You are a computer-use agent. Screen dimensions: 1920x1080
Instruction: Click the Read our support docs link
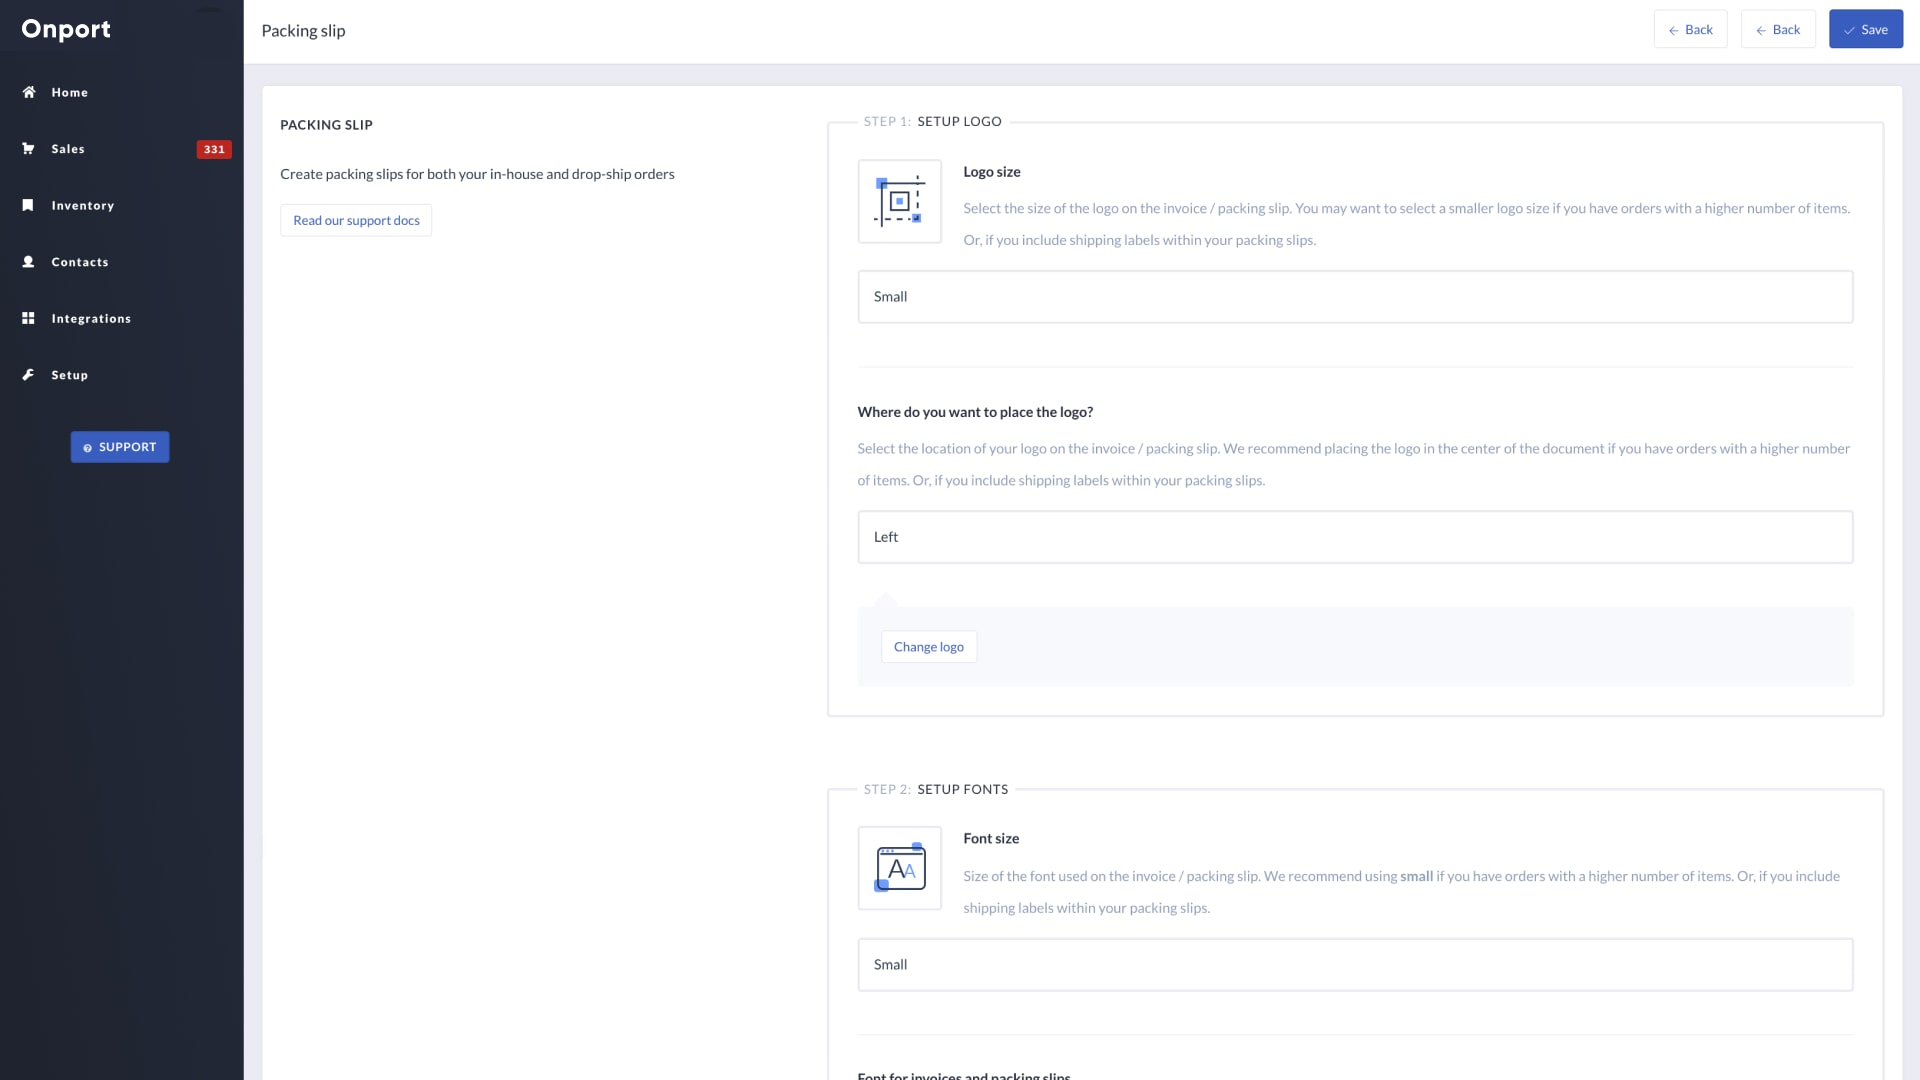point(356,220)
